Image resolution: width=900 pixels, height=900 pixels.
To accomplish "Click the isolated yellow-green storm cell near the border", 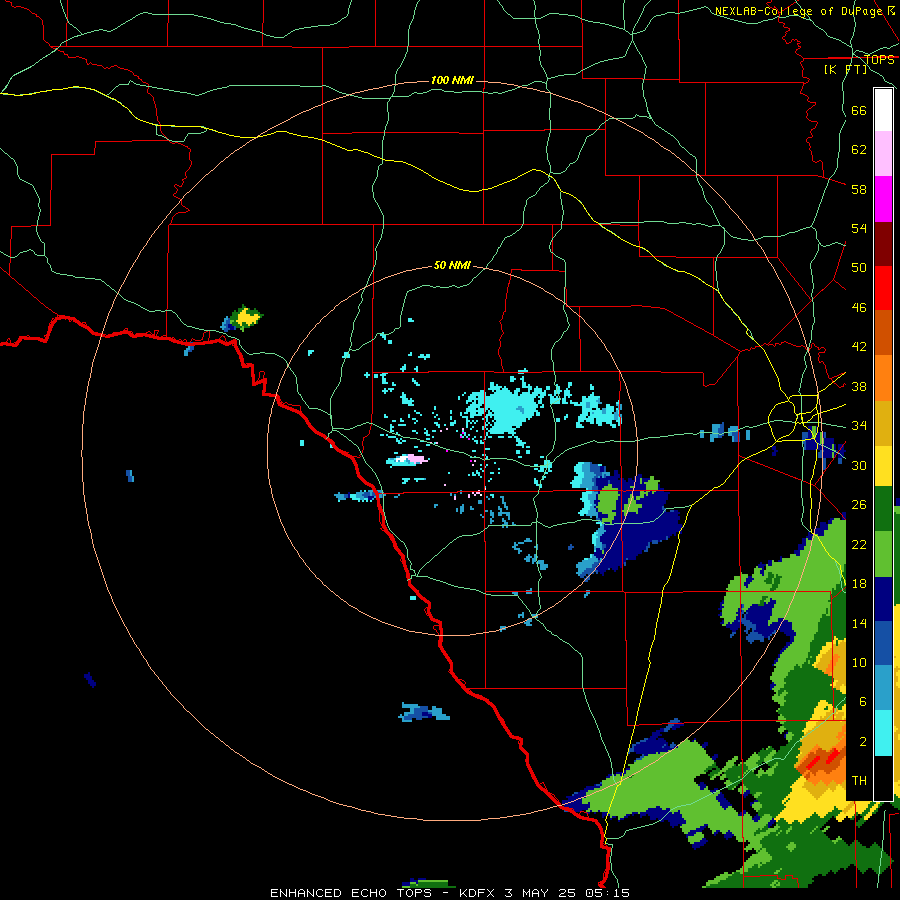I will click(x=245, y=318).
